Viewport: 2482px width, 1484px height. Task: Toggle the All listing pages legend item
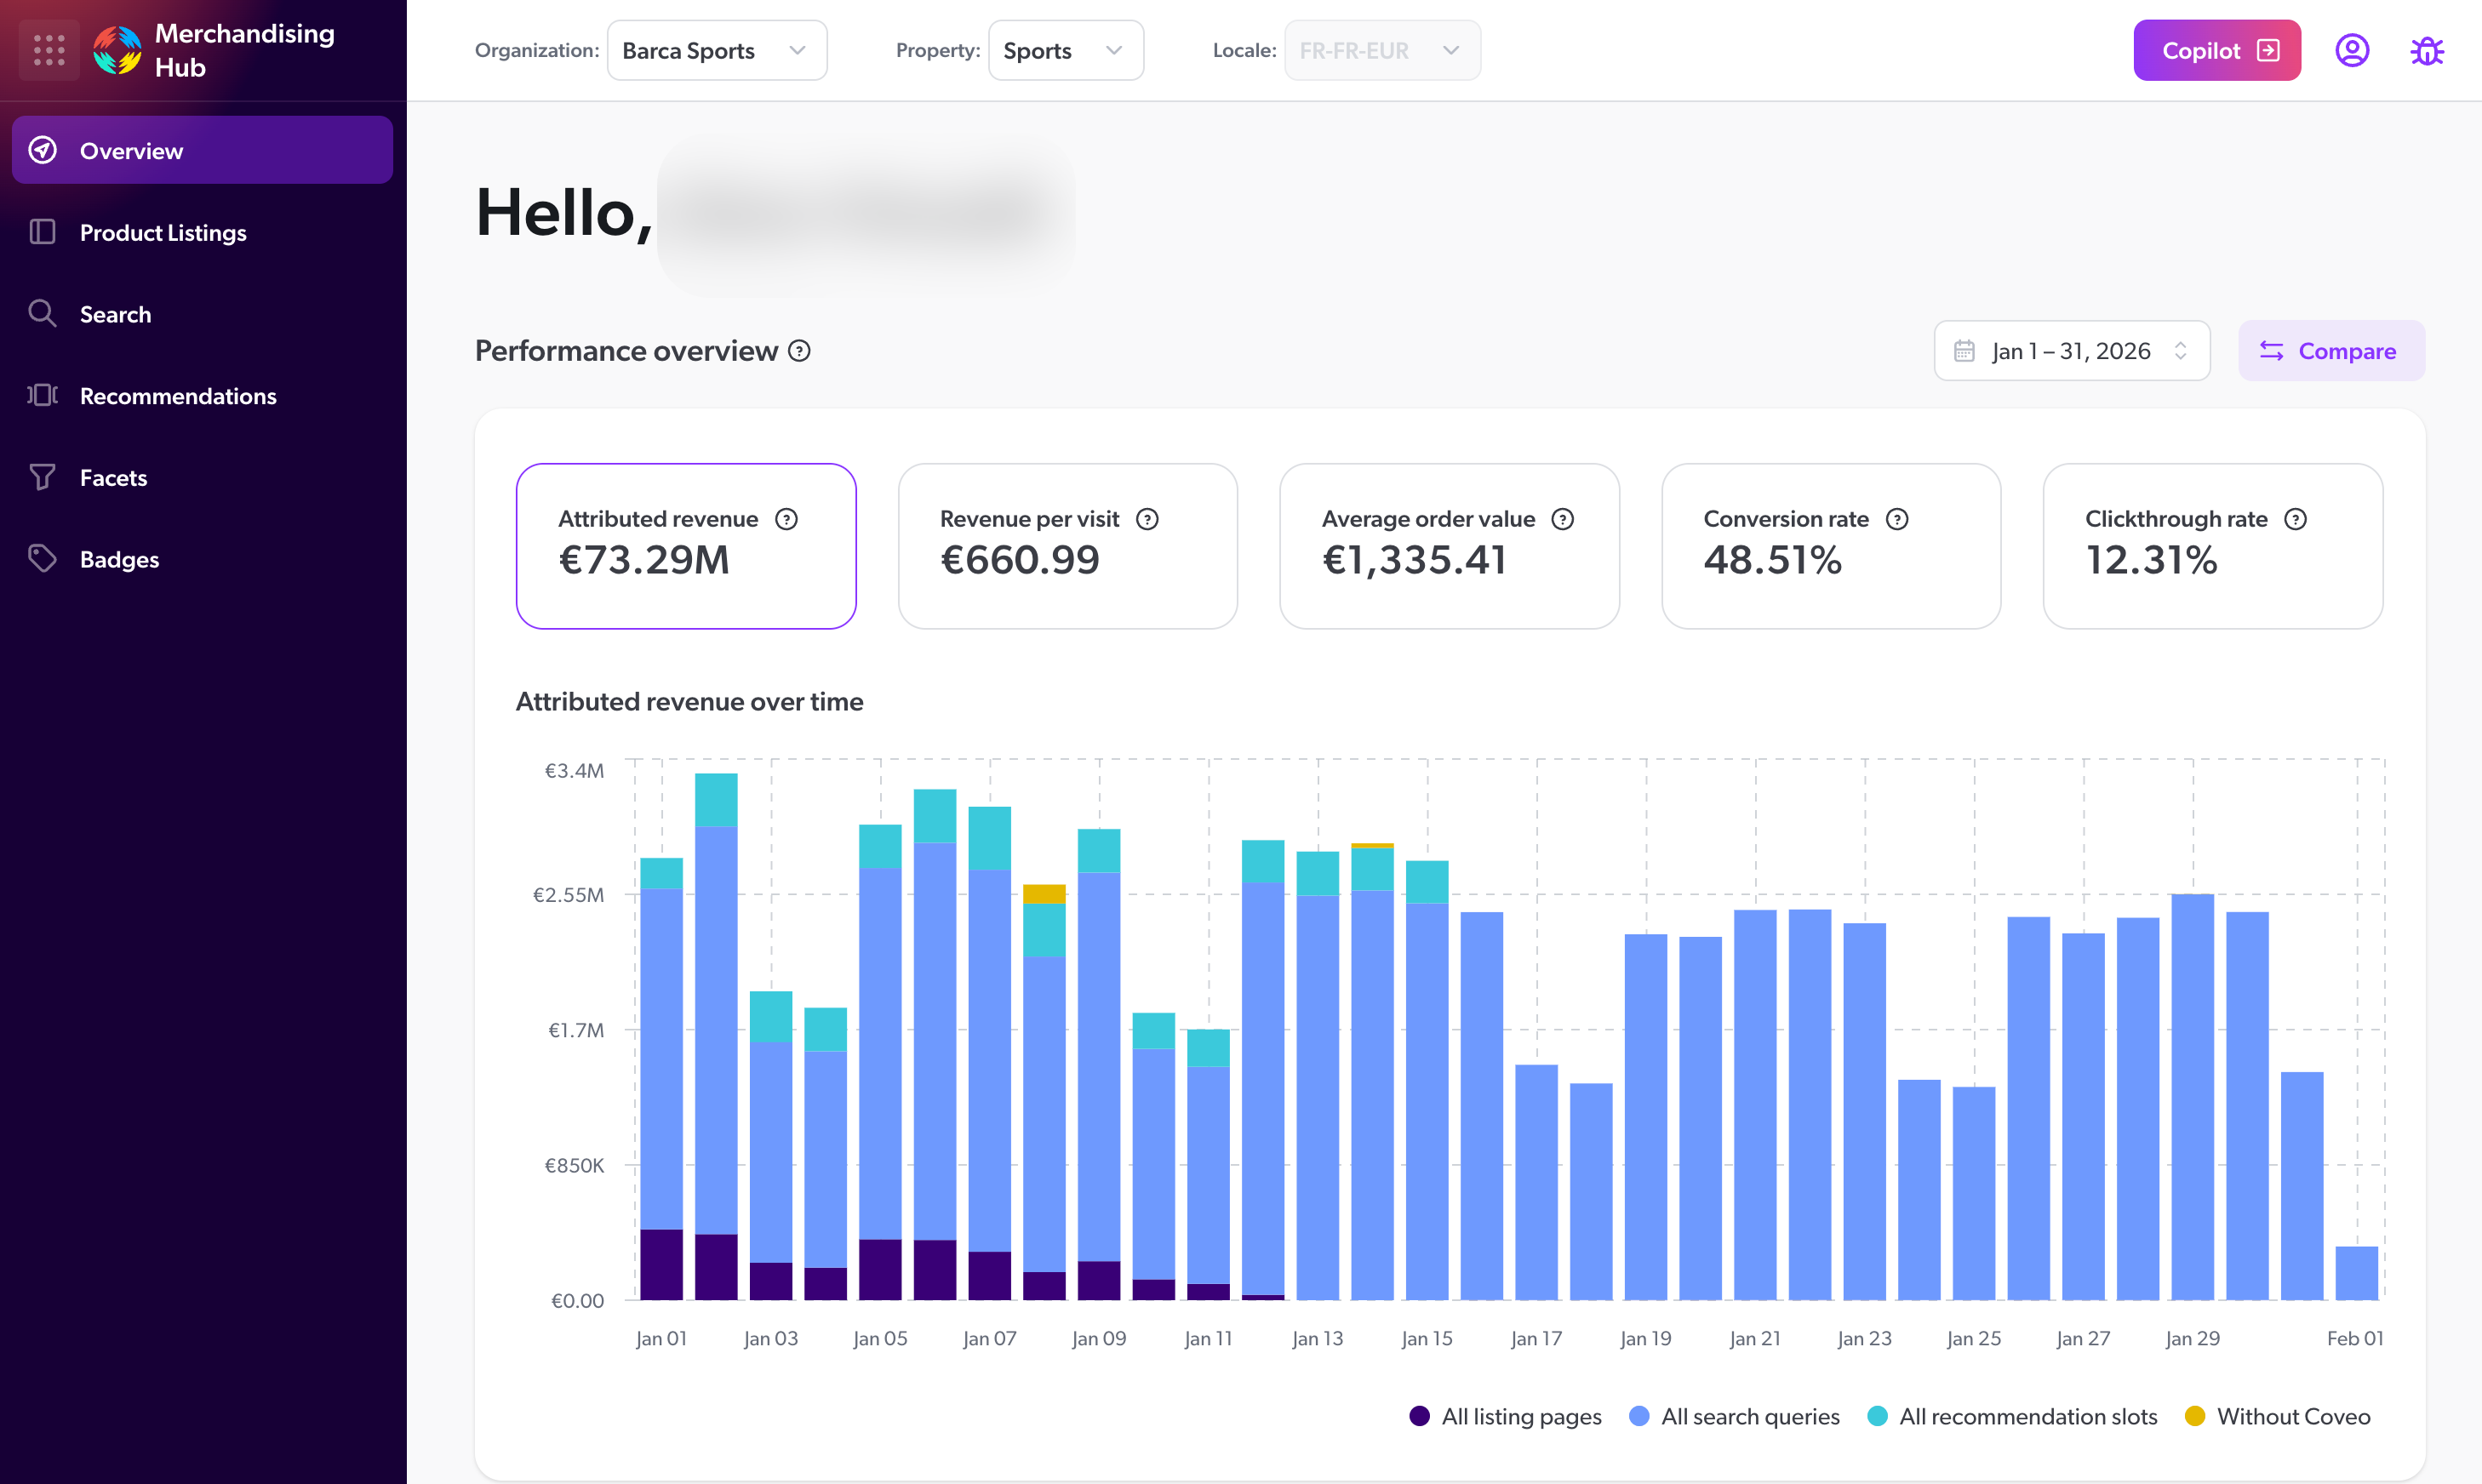point(1504,1416)
